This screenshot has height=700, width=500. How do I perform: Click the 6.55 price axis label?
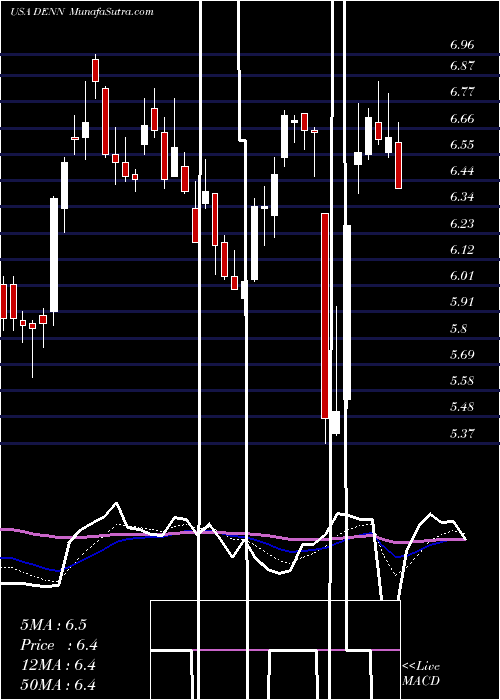click(462, 145)
